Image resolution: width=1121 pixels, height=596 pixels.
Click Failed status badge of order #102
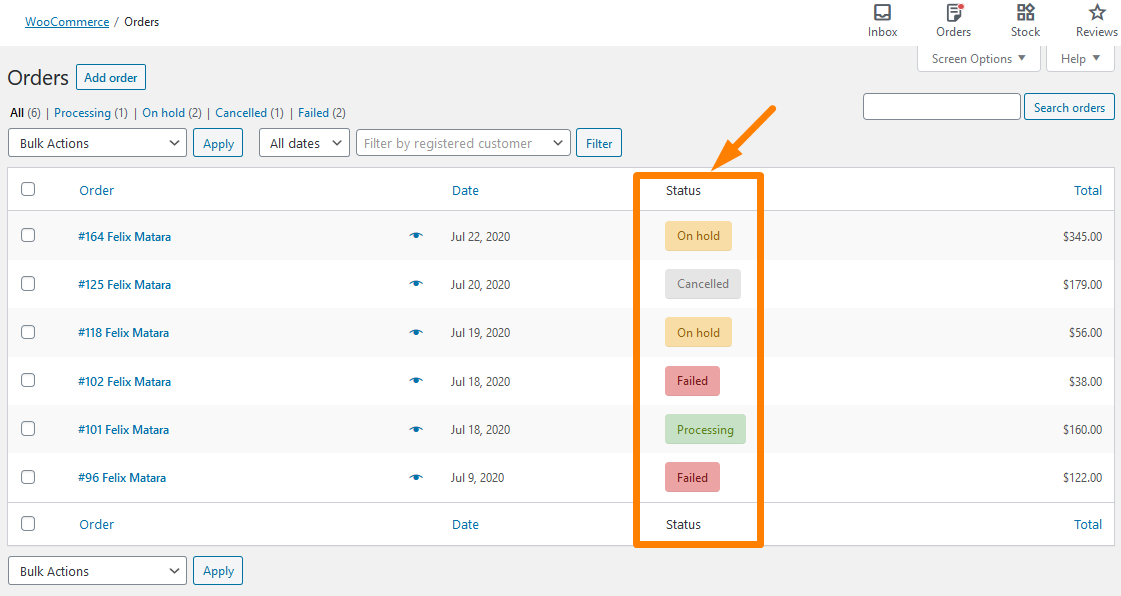(692, 381)
